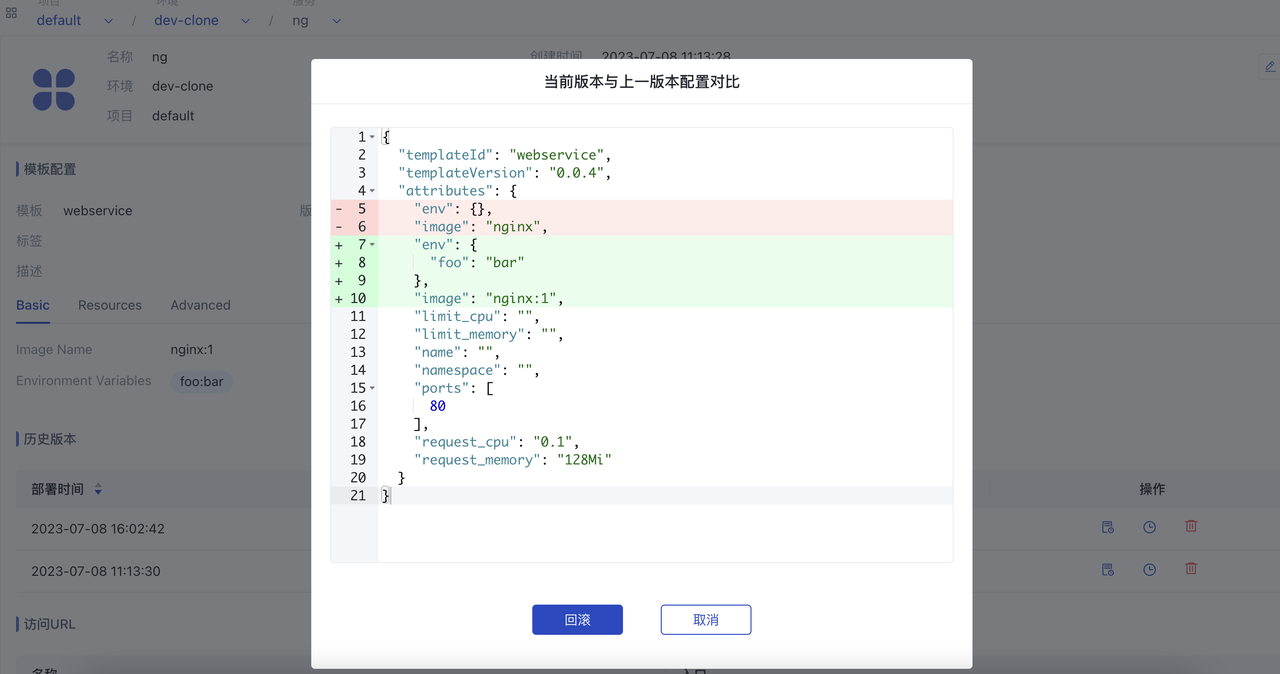1280x674 pixels.
Task: Open history clock icon for 16:02:42 row
Action: [x=1149, y=527]
